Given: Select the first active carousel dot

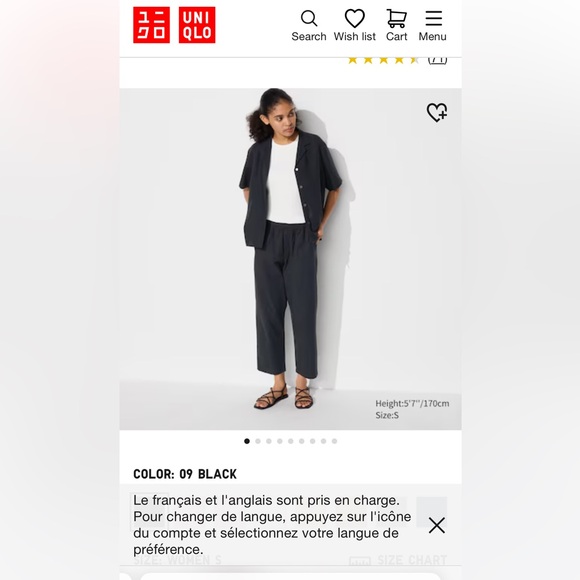Looking at the screenshot, I should point(247,441).
